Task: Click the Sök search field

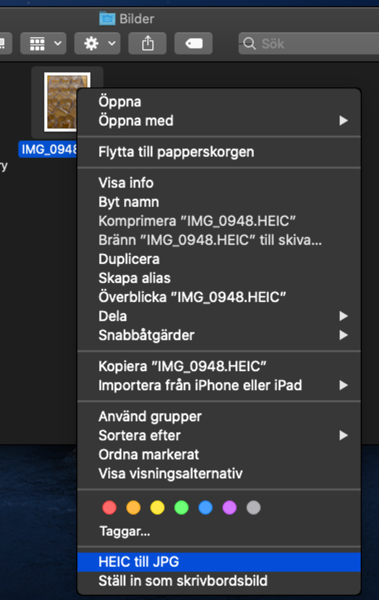Action: coord(309,43)
